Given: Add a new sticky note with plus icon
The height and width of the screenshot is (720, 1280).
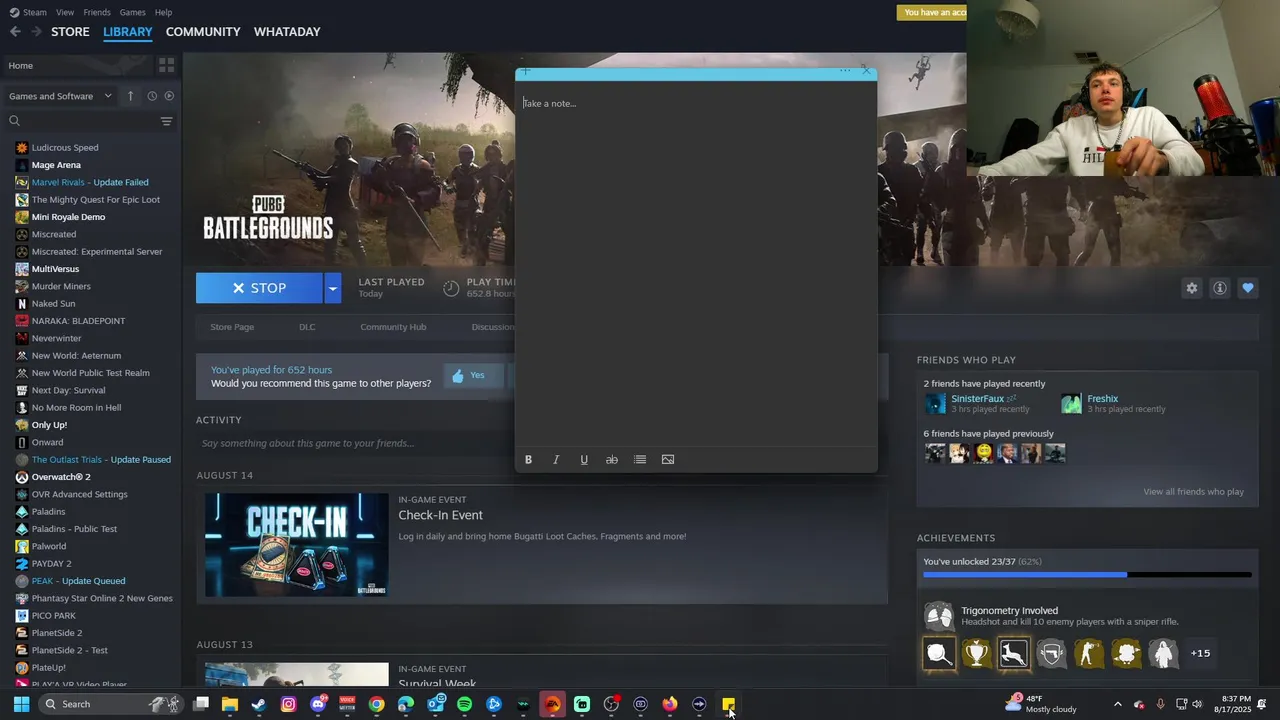Looking at the screenshot, I should 526,71.
